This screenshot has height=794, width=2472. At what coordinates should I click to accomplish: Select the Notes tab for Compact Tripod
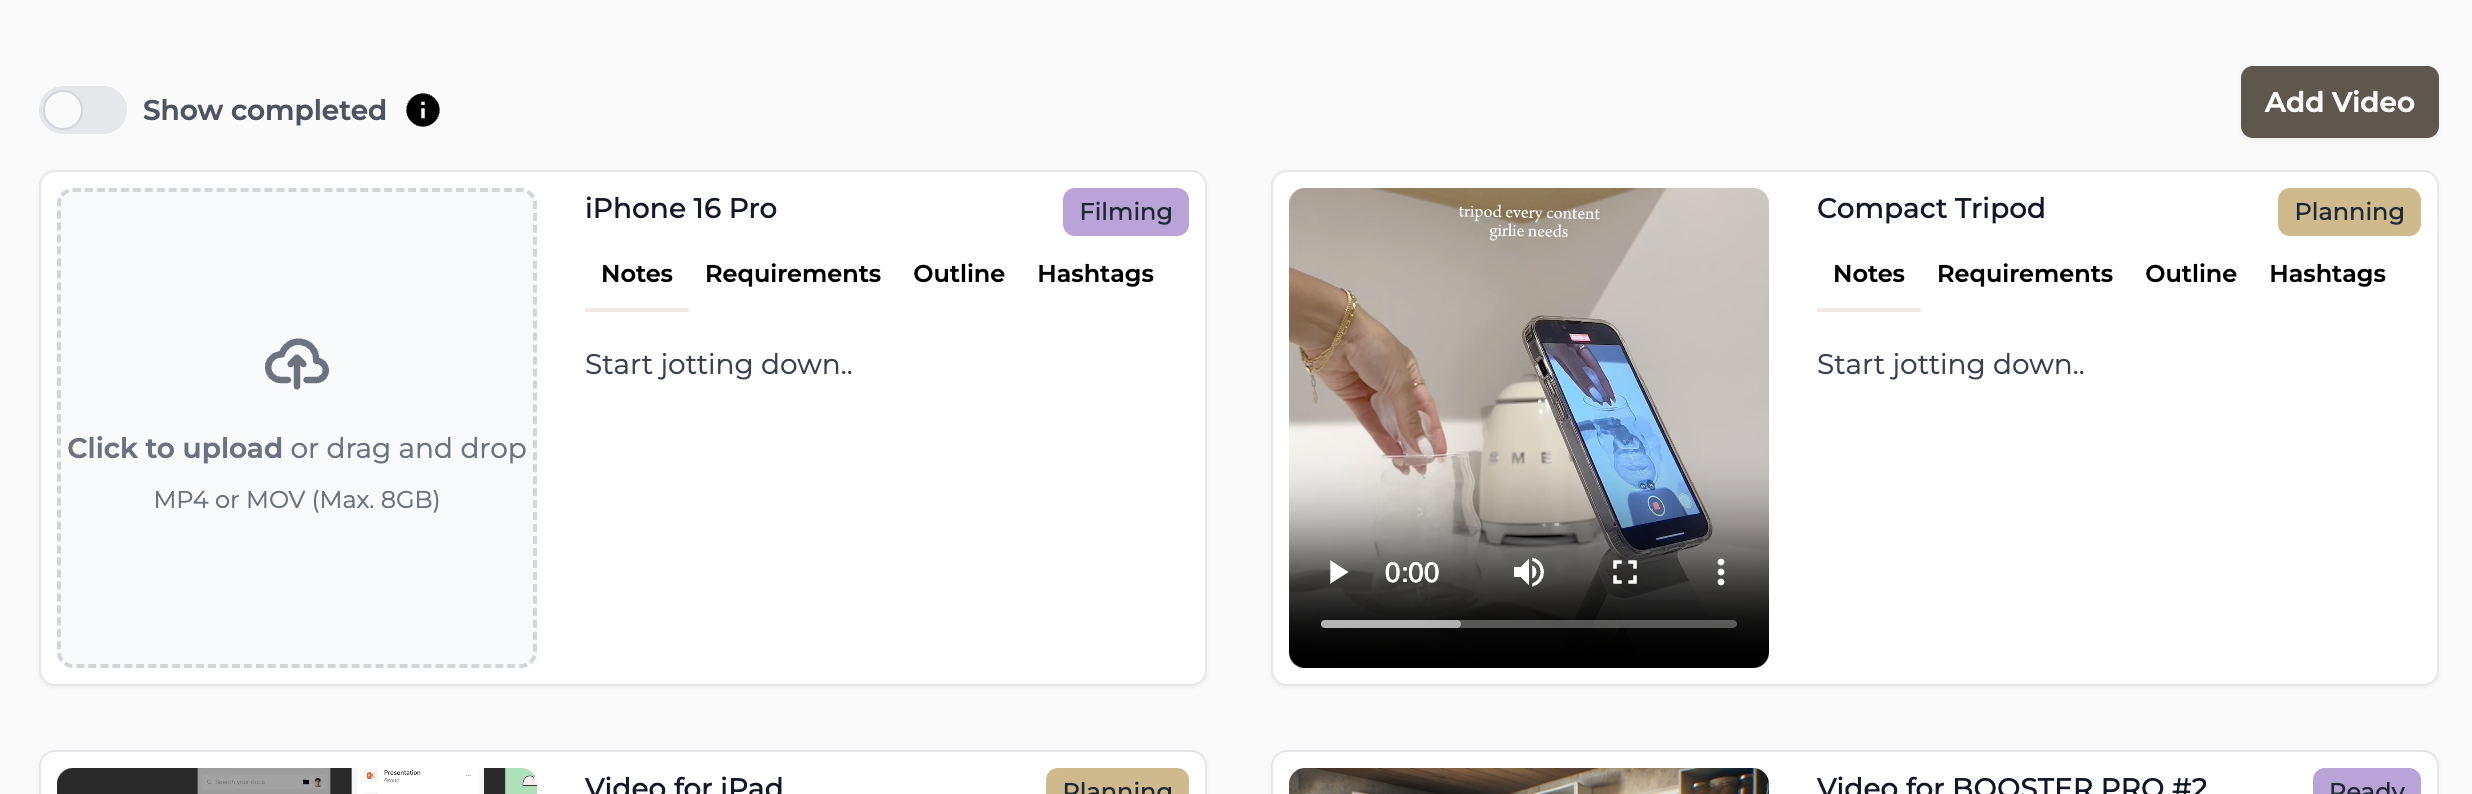pos(1869,274)
